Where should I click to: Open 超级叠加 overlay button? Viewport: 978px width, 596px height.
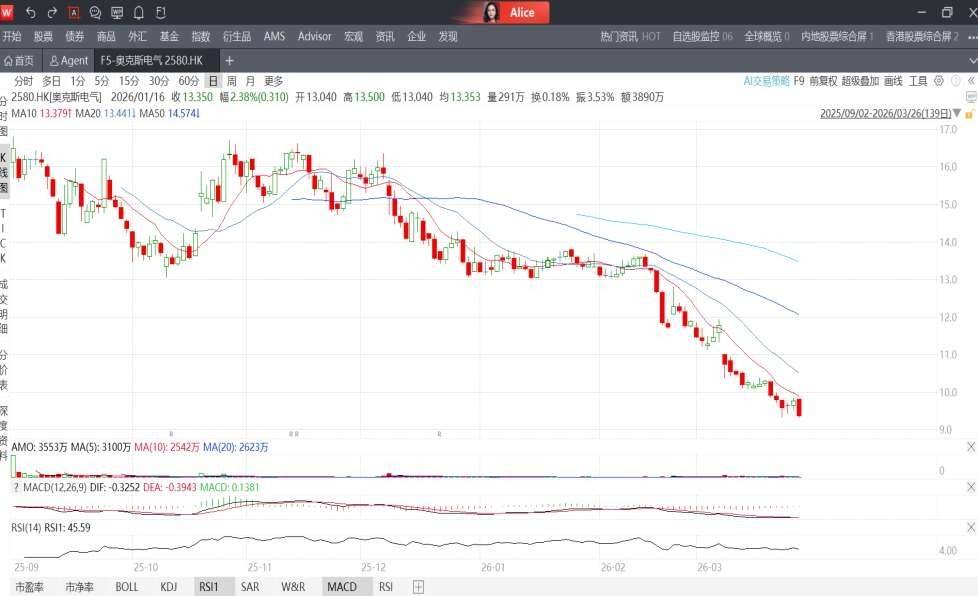[x=860, y=81]
